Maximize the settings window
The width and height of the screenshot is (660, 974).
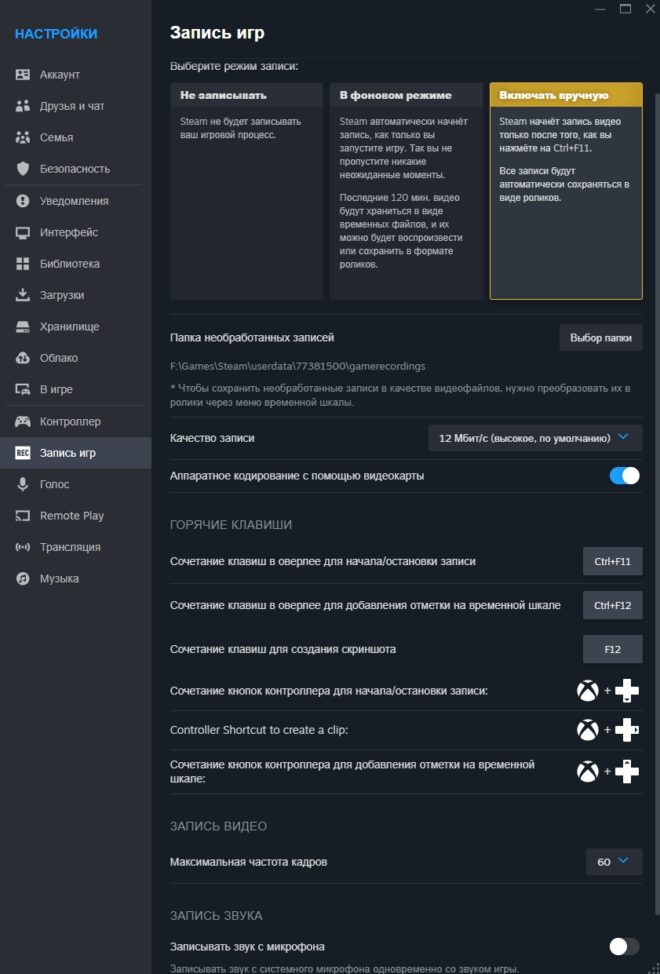625,9
